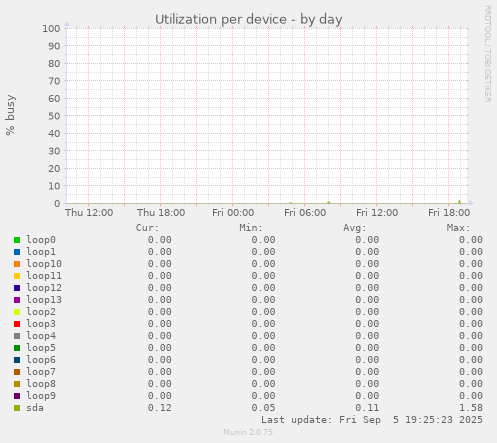Click the sda spike near Fri 18:00
Viewport: 497px width, 443px height.
point(459,202)
